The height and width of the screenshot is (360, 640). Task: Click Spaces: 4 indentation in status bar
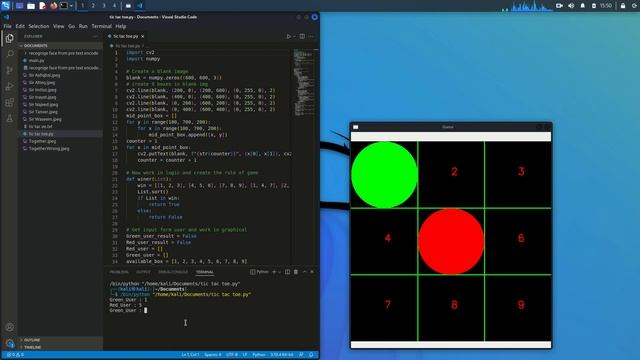(213, 355)
